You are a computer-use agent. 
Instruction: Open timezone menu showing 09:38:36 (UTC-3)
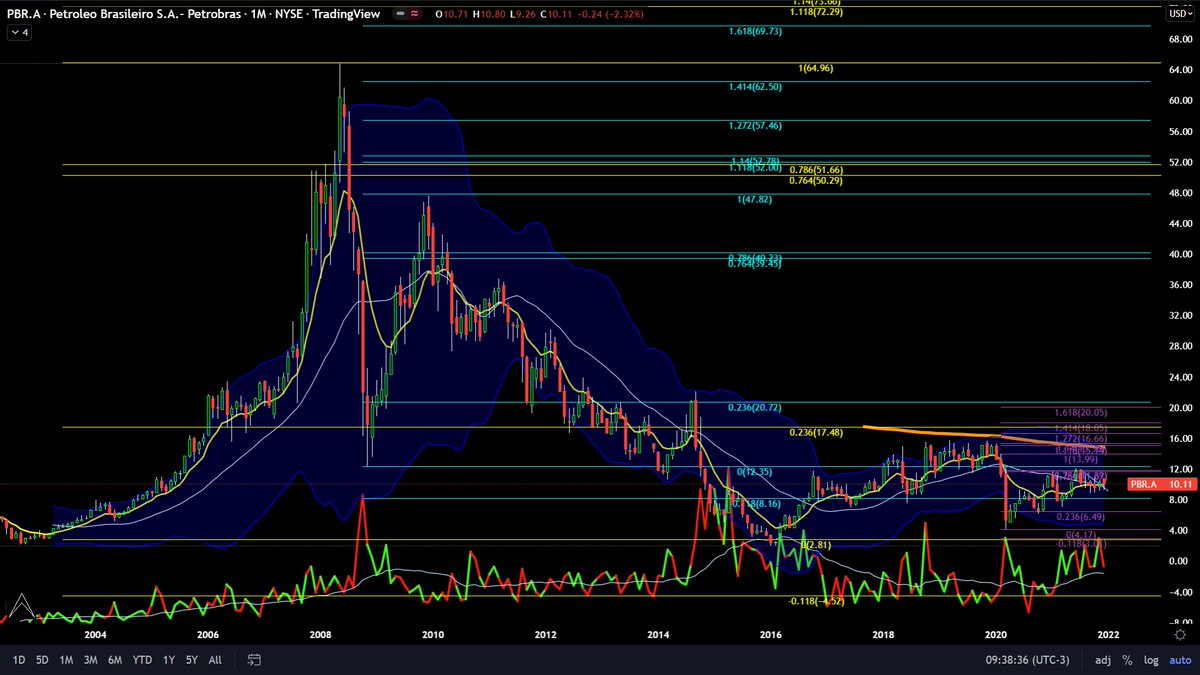[x=1025, y=660]
